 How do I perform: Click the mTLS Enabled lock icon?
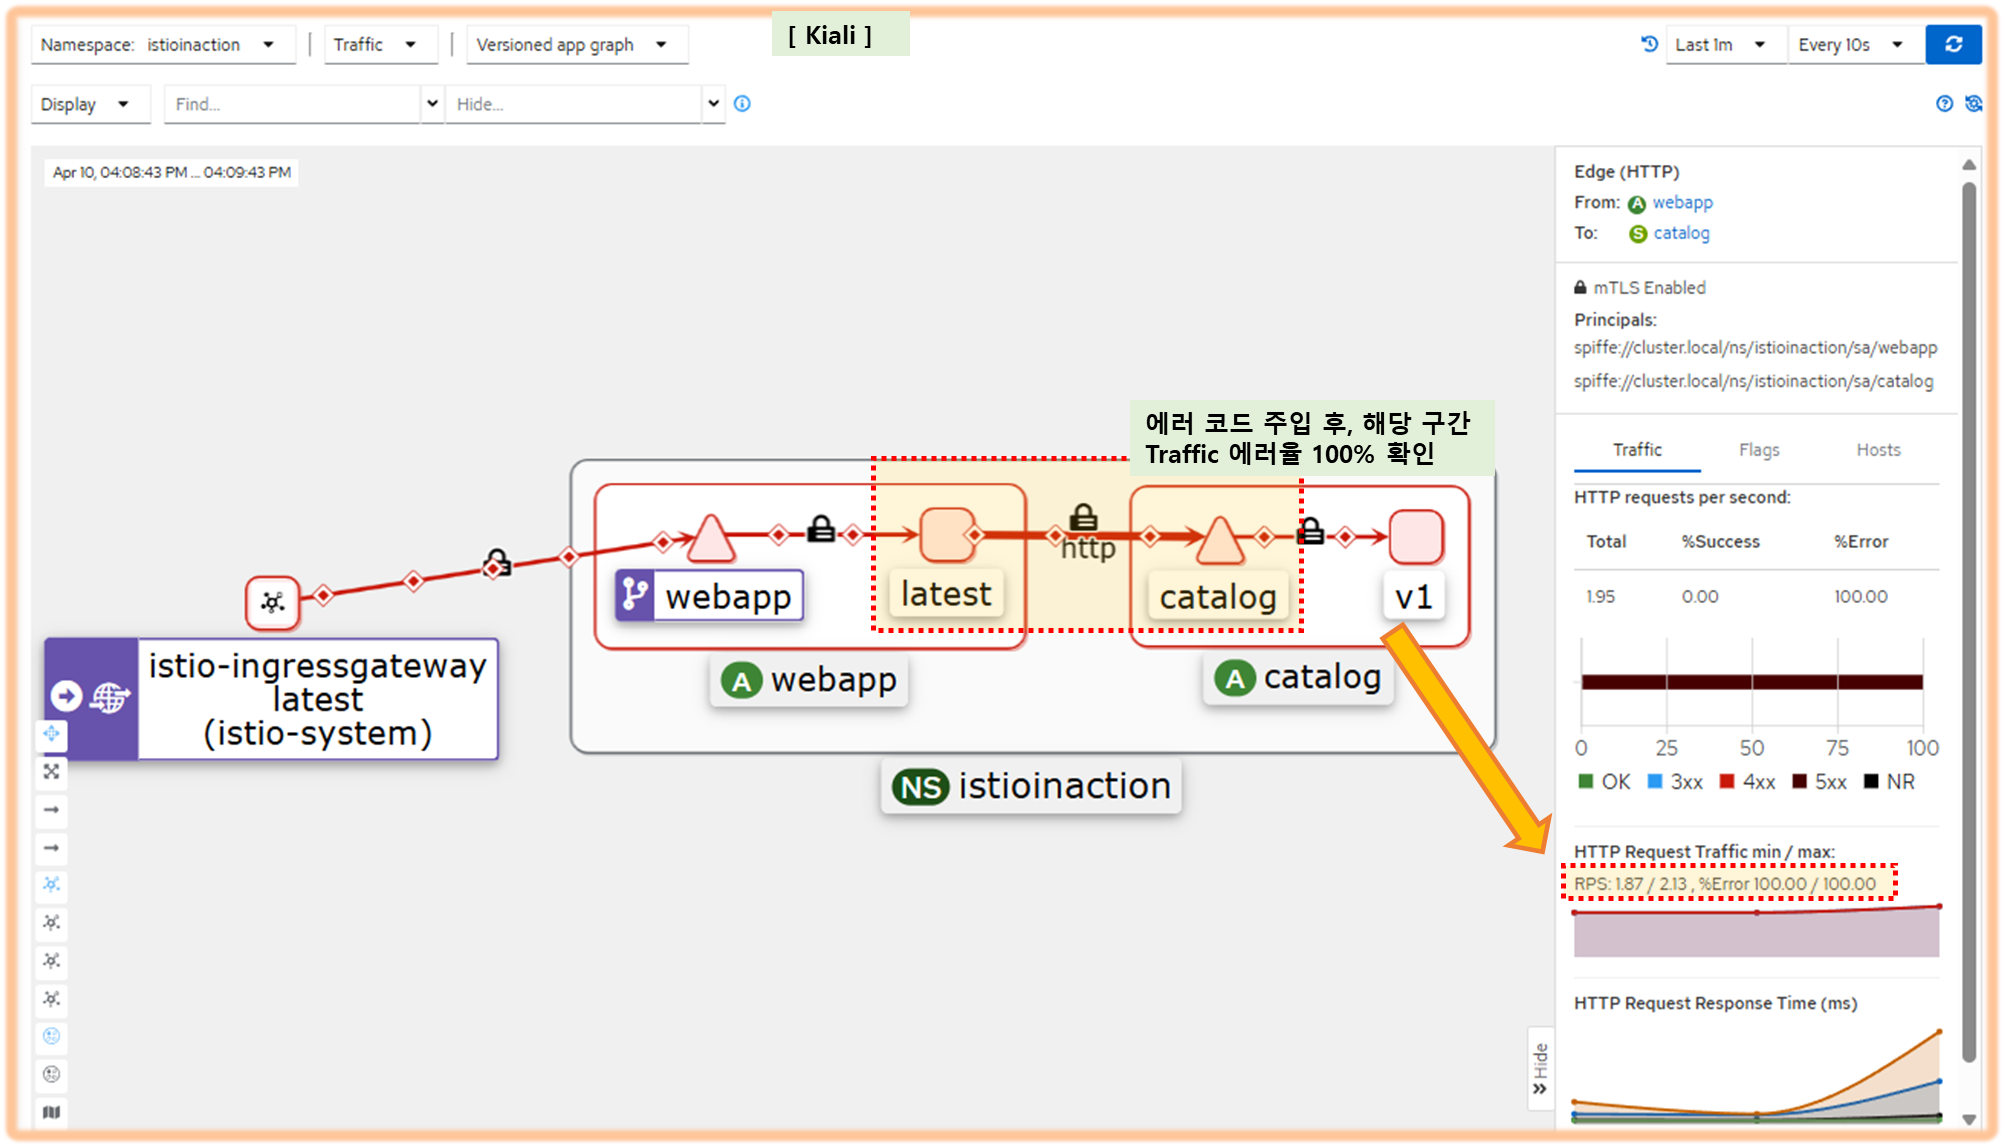click(1580, 287)
